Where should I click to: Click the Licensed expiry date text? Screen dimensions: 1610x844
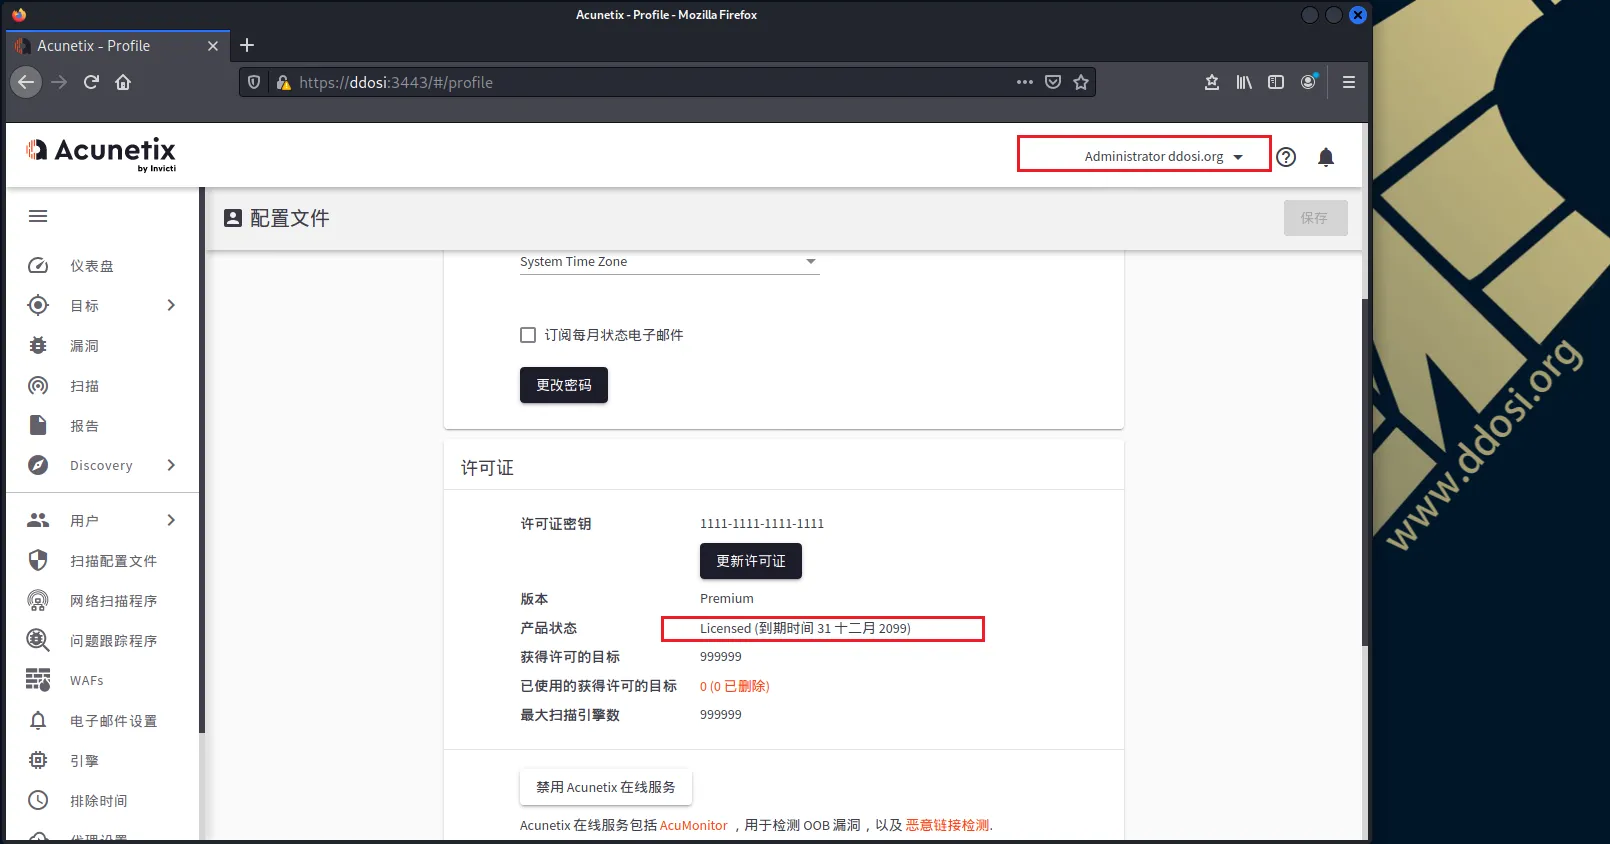tap(805, 628)
